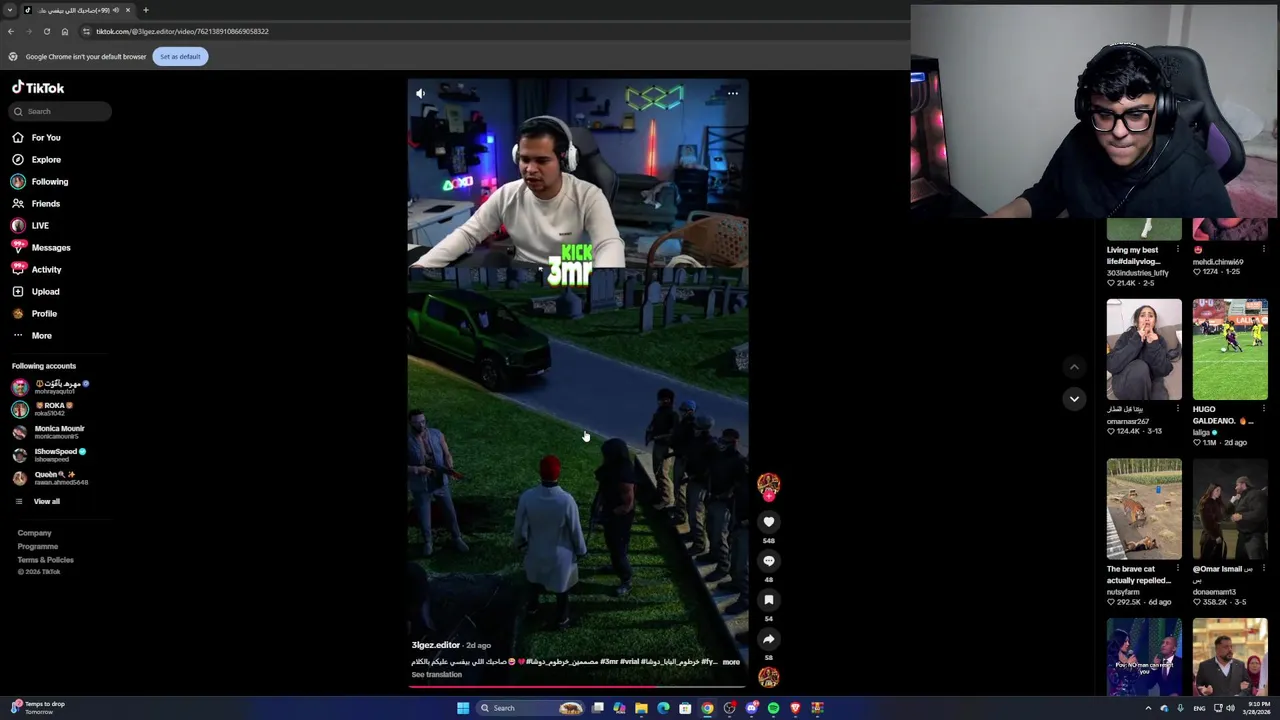
Task: Click the nutsyfarm username
Action: [x=1123, y=592]
